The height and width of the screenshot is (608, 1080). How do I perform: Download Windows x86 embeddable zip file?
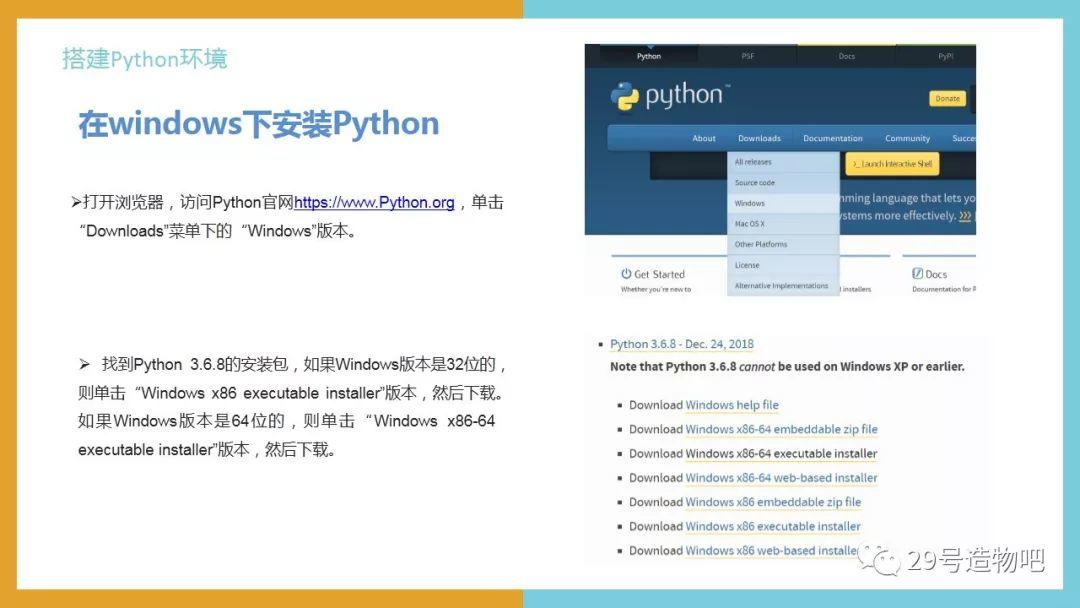773,502
